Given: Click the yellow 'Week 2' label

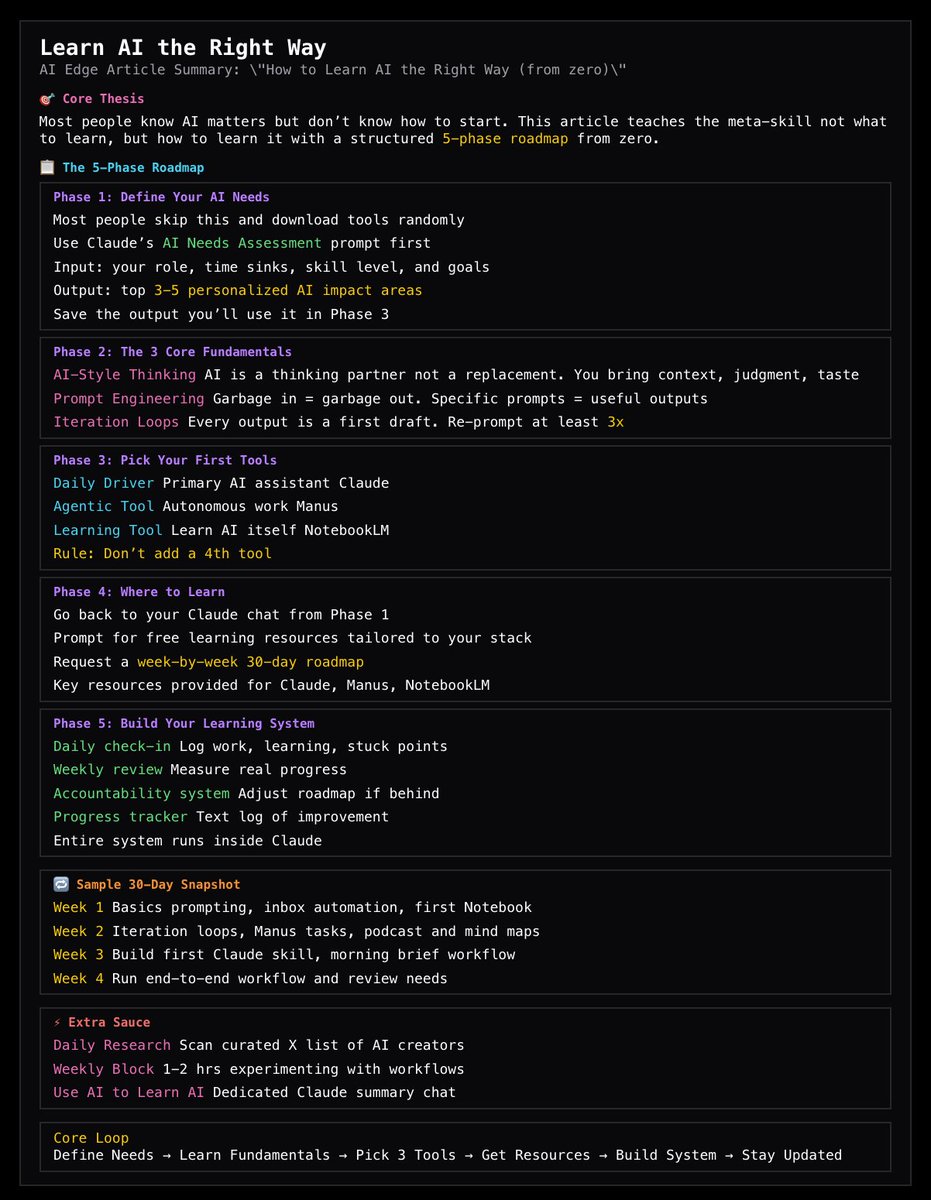Looking at the screenshot, I should coord(78,931).
